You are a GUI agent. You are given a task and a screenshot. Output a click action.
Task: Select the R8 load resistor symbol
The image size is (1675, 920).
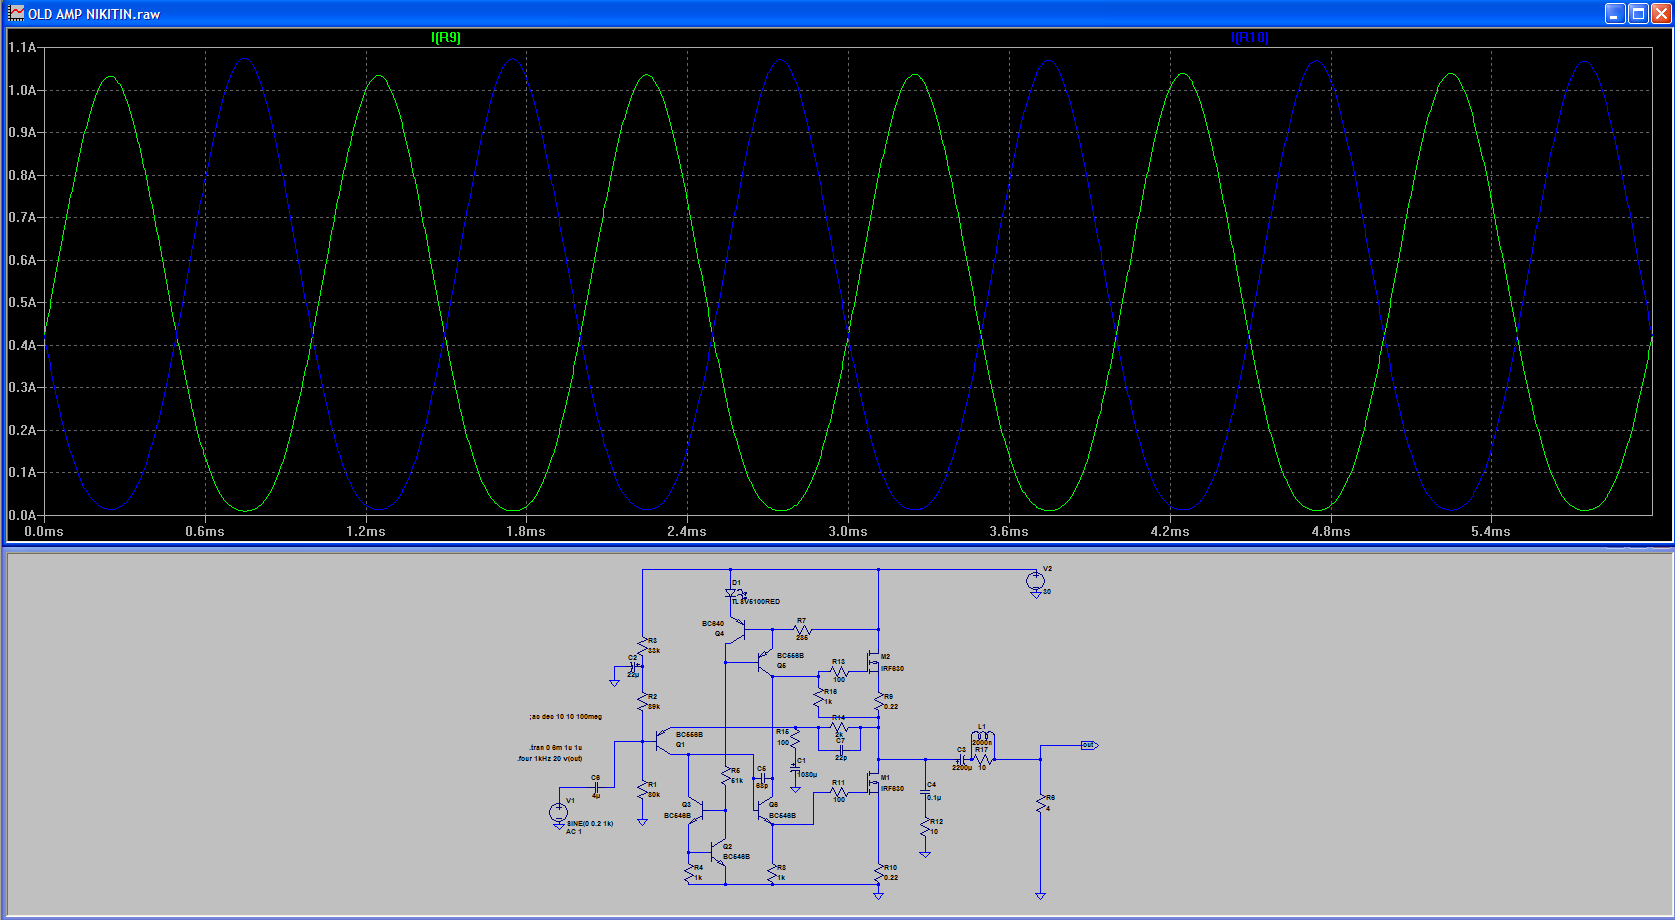(1041, 802)
